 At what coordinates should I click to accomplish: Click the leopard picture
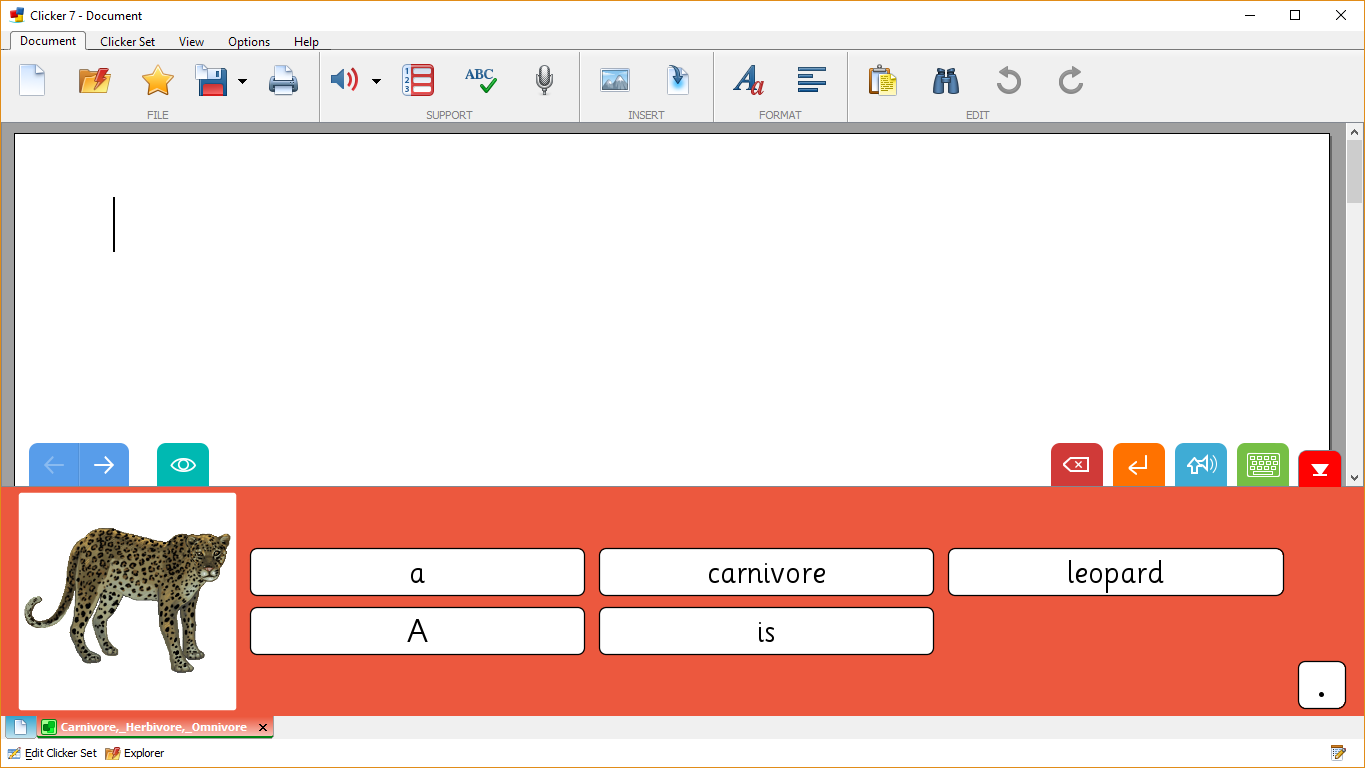(x=128, y=601)
